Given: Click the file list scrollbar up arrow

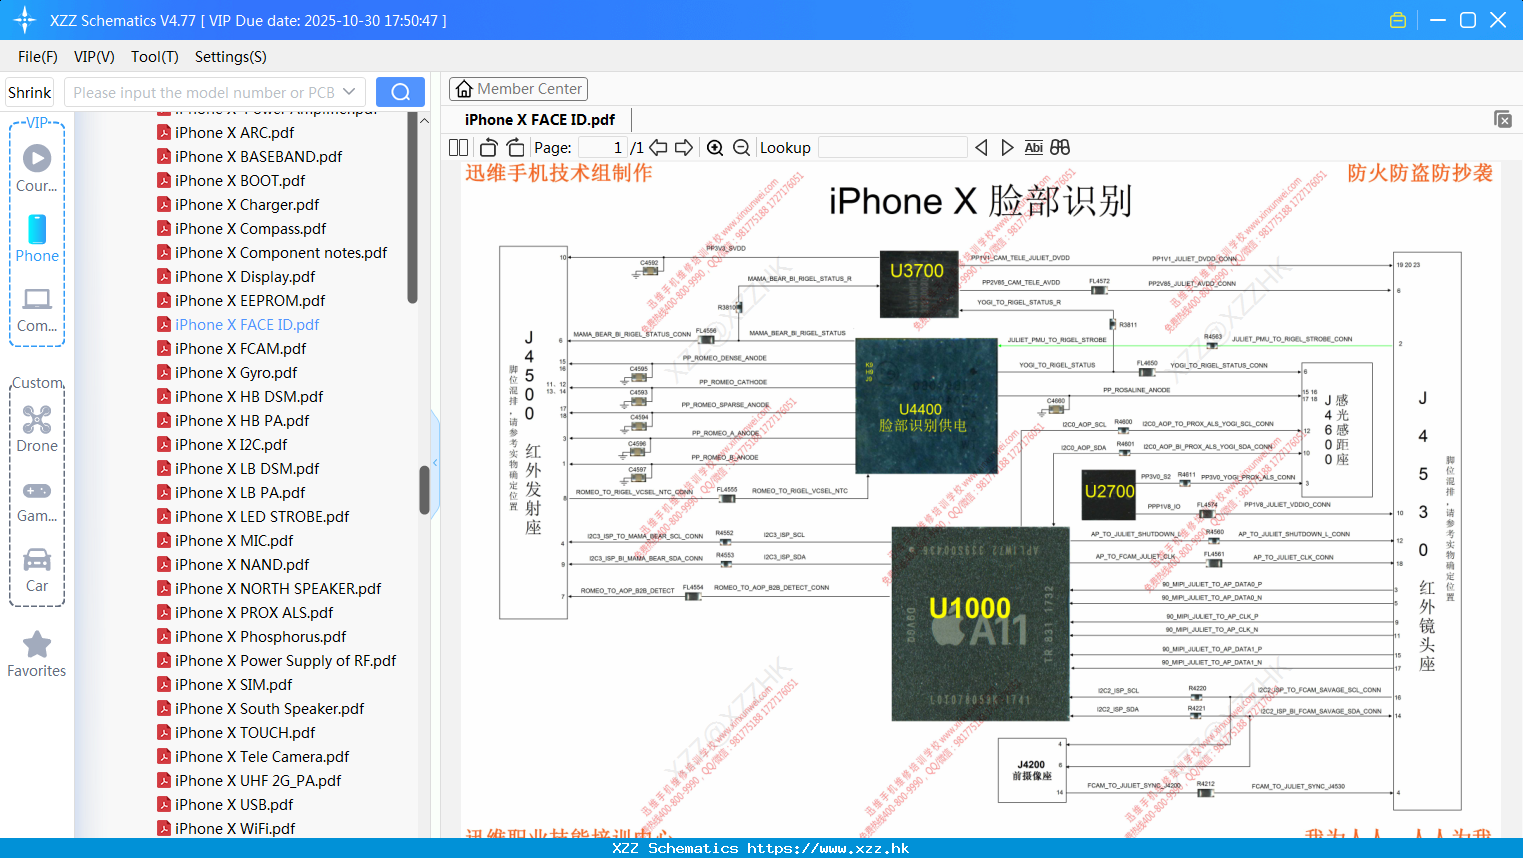Looking at the screenshot, I should [x=424, y=121].
